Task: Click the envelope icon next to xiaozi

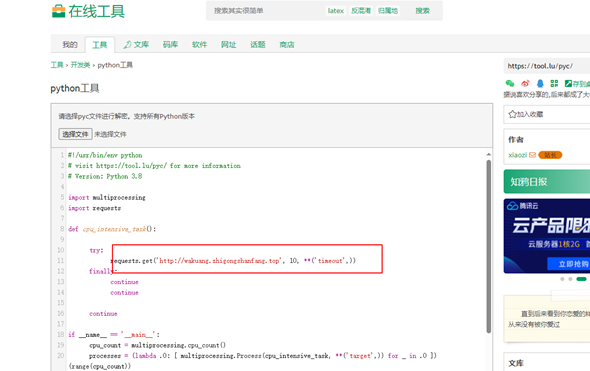Action: pos(532,155)
